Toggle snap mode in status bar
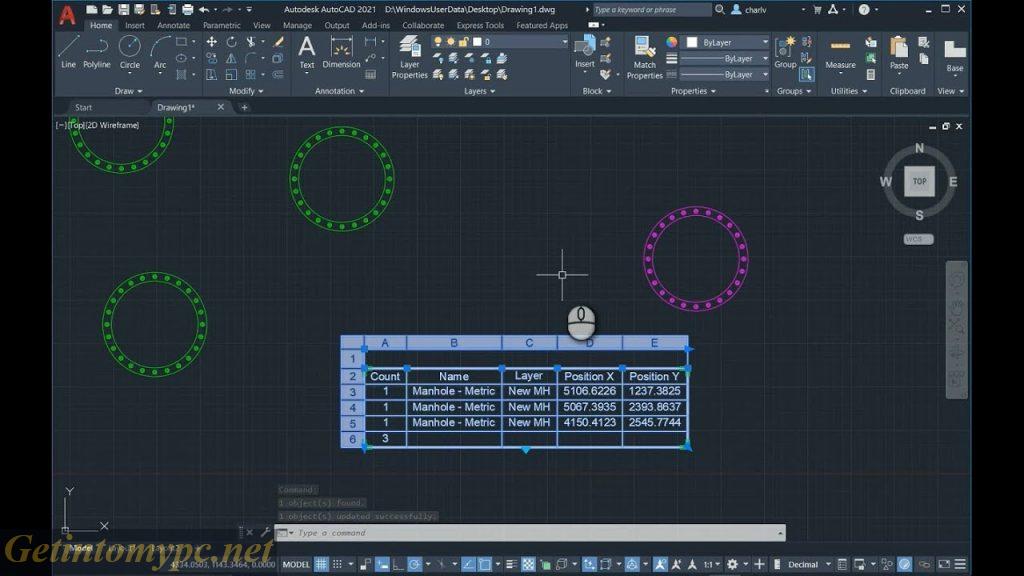Screen dimensions: 1024x576 (x=338, y=564)
